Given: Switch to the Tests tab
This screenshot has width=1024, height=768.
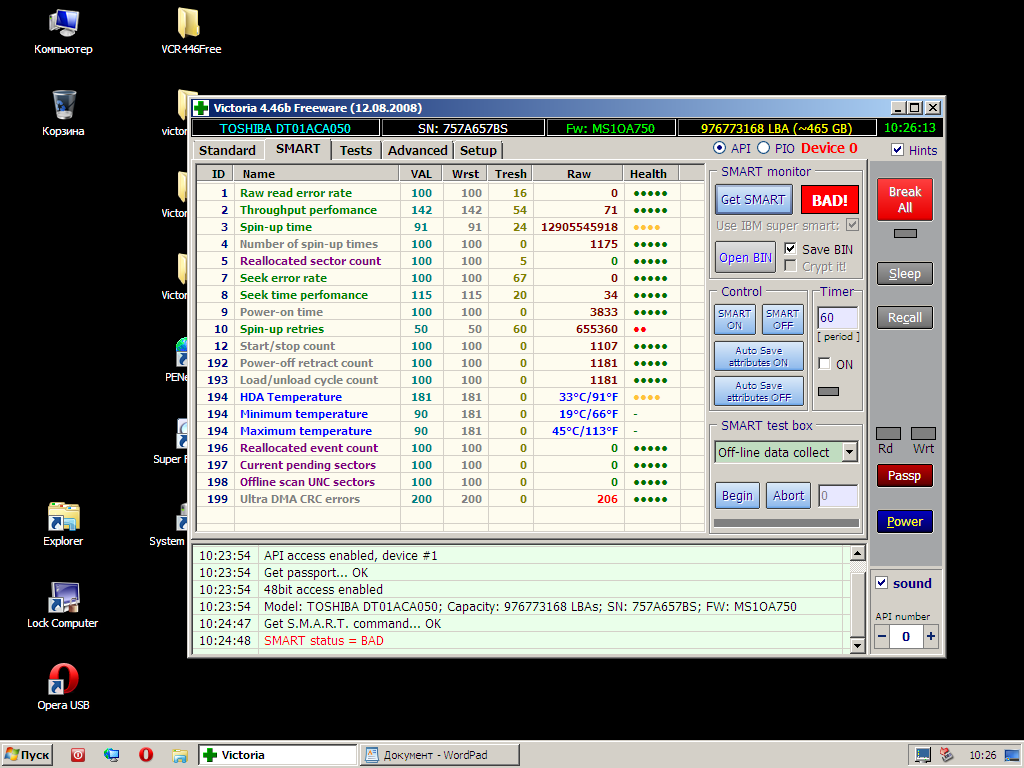Looking at the screenshot, I should [x=355, y=150].
